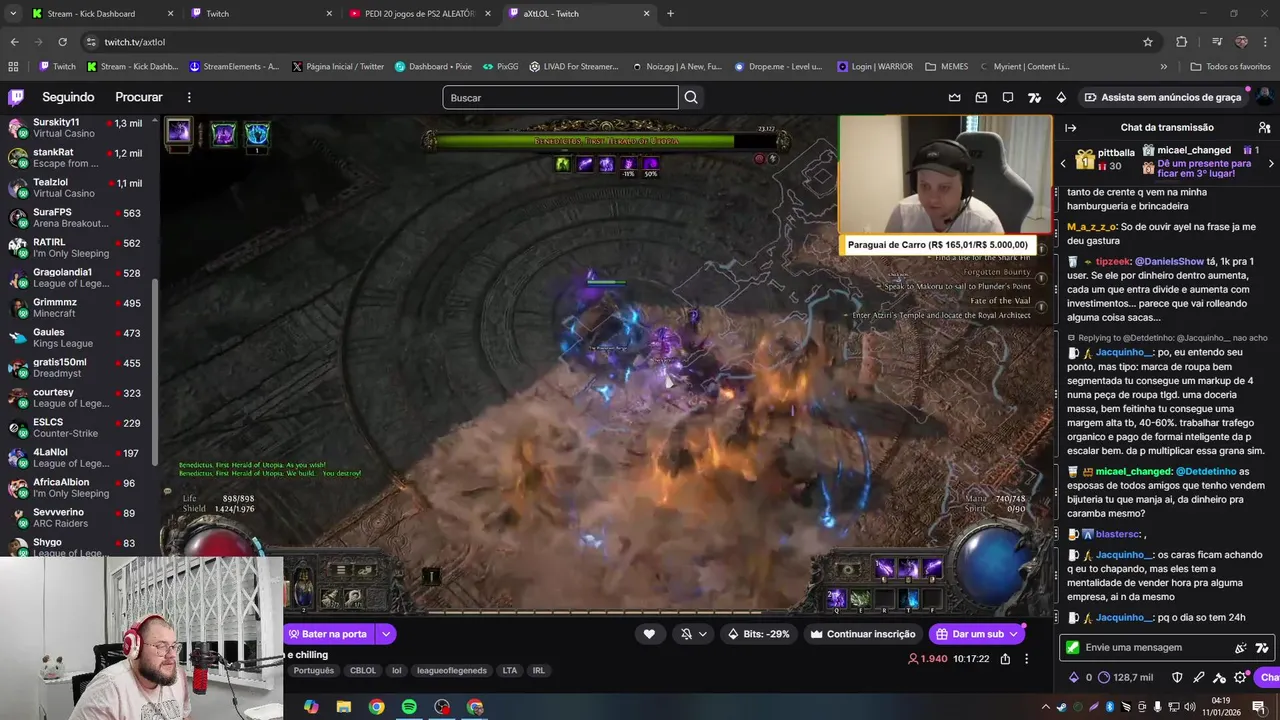Viewport: 1280px width, 720px height.
Task: Open SuraFPS channel in sidebar
Action: tap(78, 218)
